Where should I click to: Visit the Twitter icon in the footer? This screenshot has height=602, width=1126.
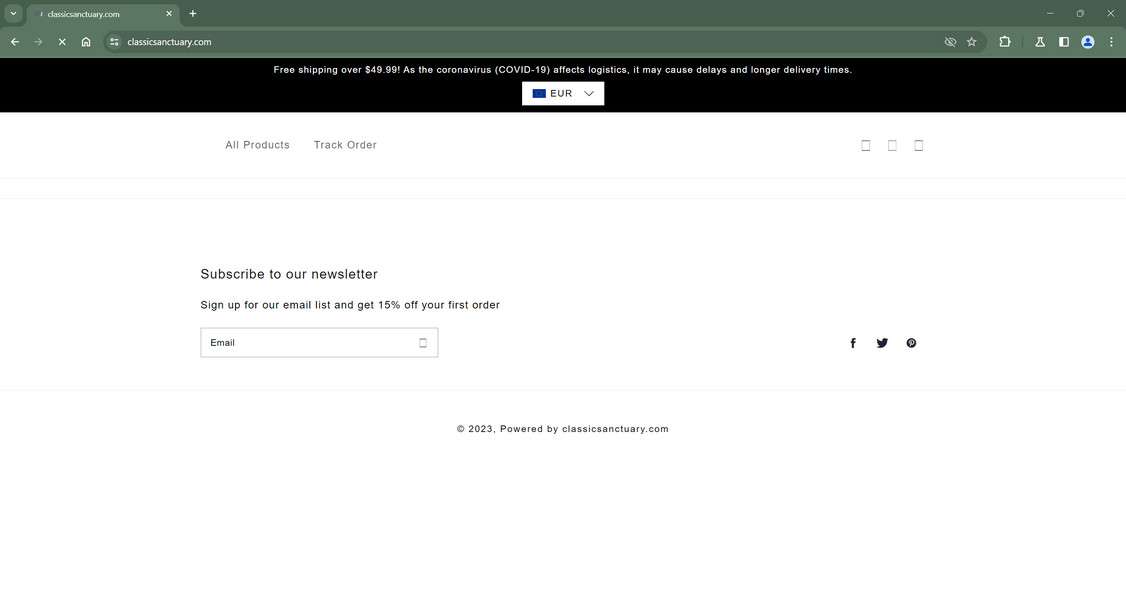click(x=882, y=343)
